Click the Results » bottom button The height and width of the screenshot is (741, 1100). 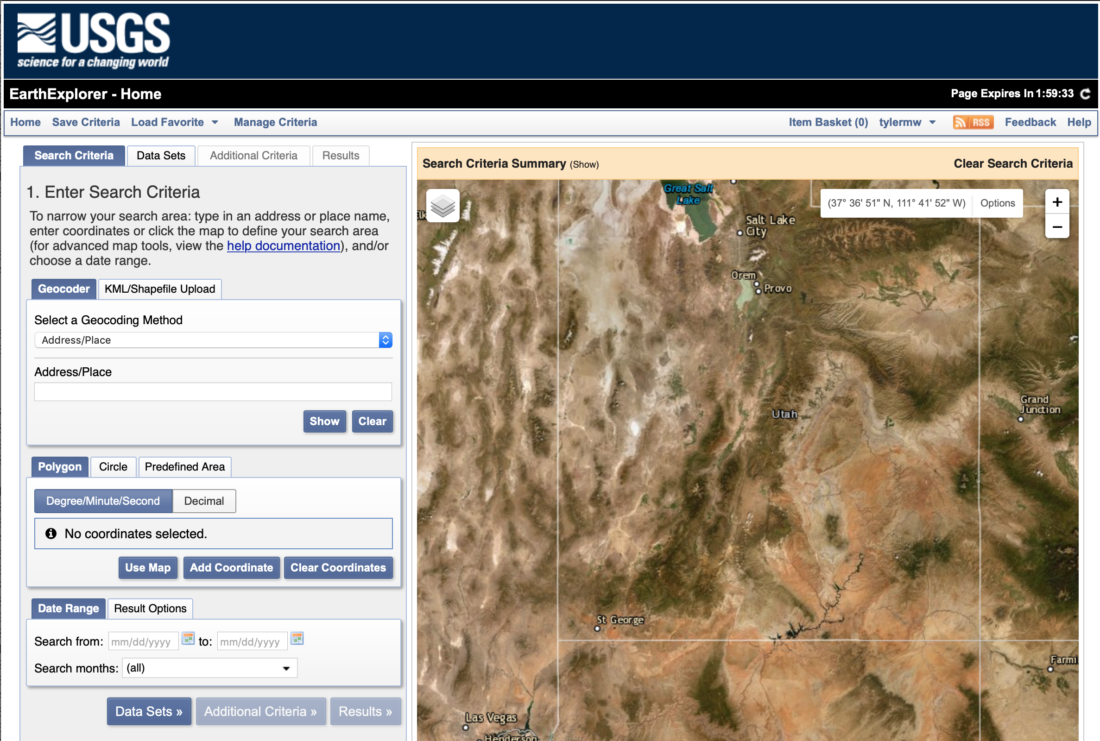(365, 712)
